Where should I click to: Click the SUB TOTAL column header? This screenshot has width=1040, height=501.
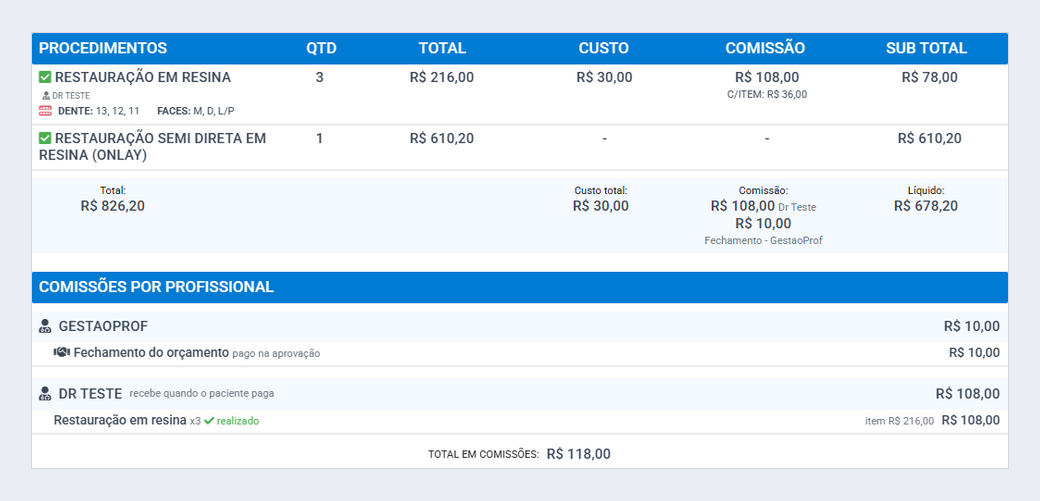coord(927,48)
